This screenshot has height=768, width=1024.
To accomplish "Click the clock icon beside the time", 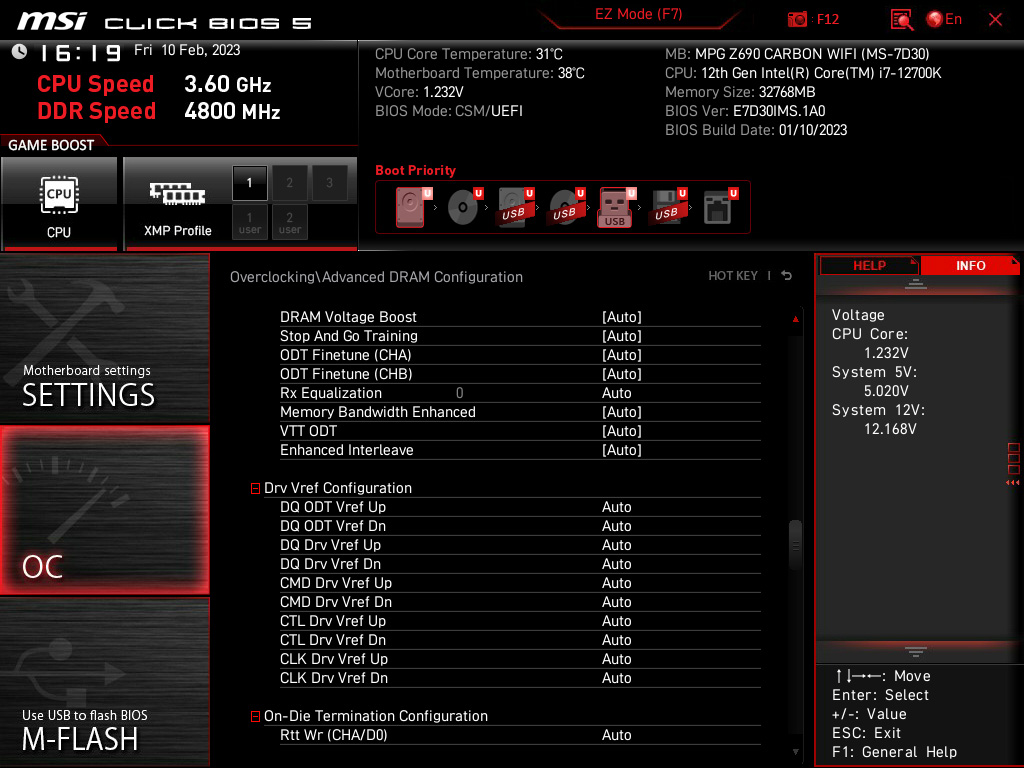I will [x=20, y=52].
